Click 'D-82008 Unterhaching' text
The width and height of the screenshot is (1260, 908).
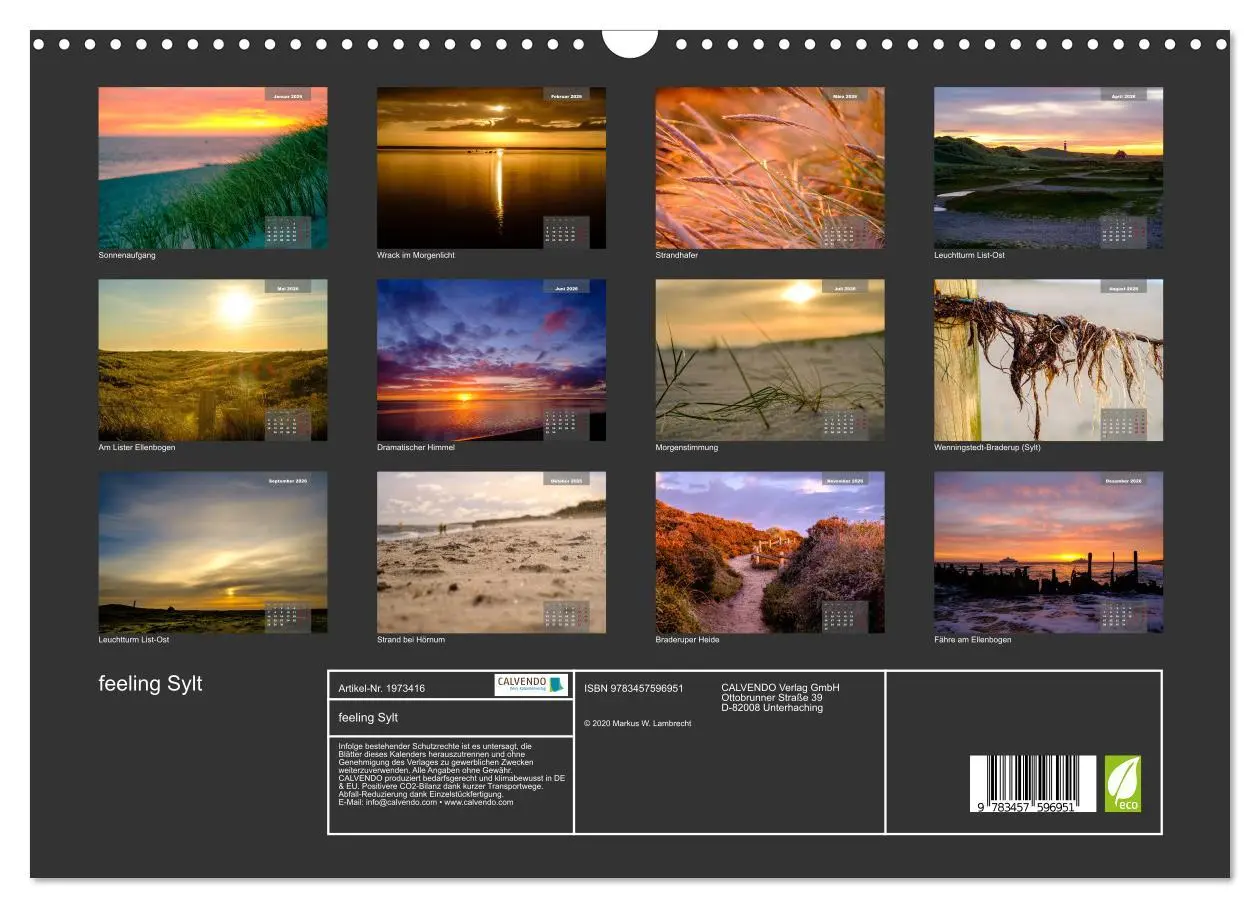pyautogui.click(x=772, y=707)
